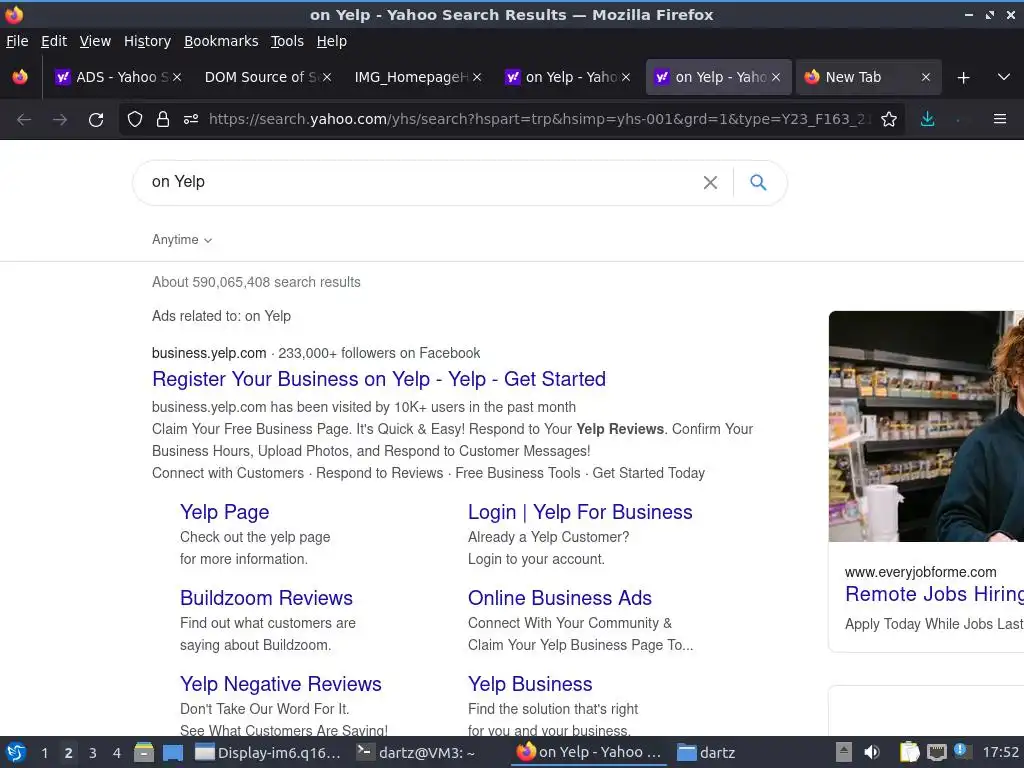The width and height of the screenshot is (1024, 768).
Task: Switch to workspace 1
Action: 44,753
